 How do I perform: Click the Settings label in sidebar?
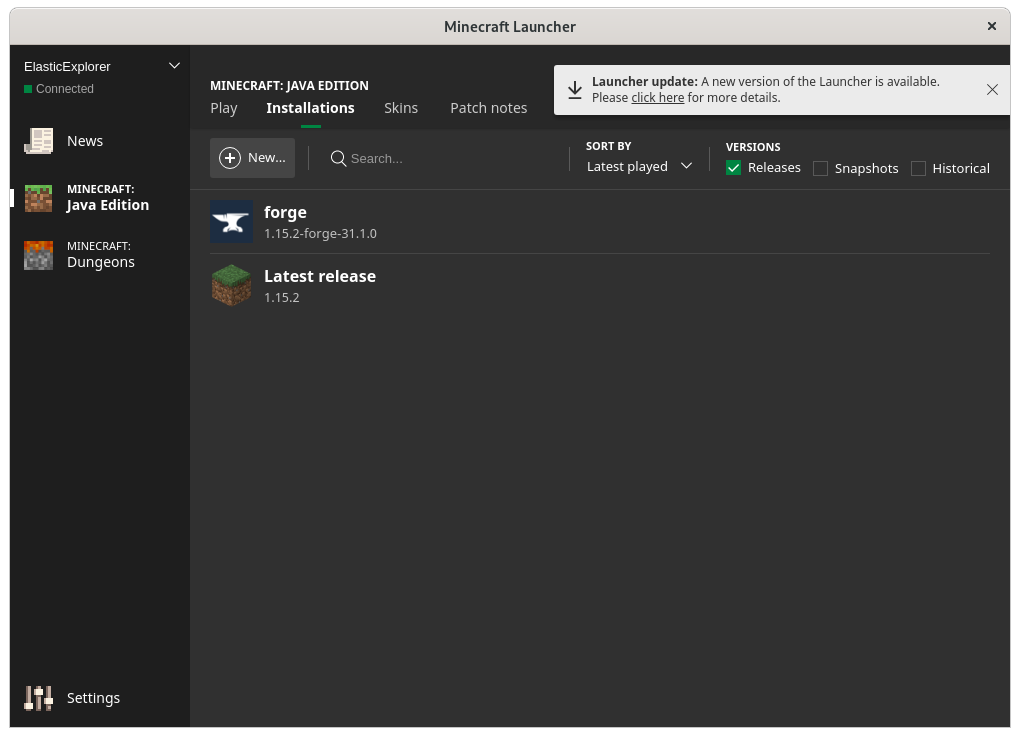point(94,698)
